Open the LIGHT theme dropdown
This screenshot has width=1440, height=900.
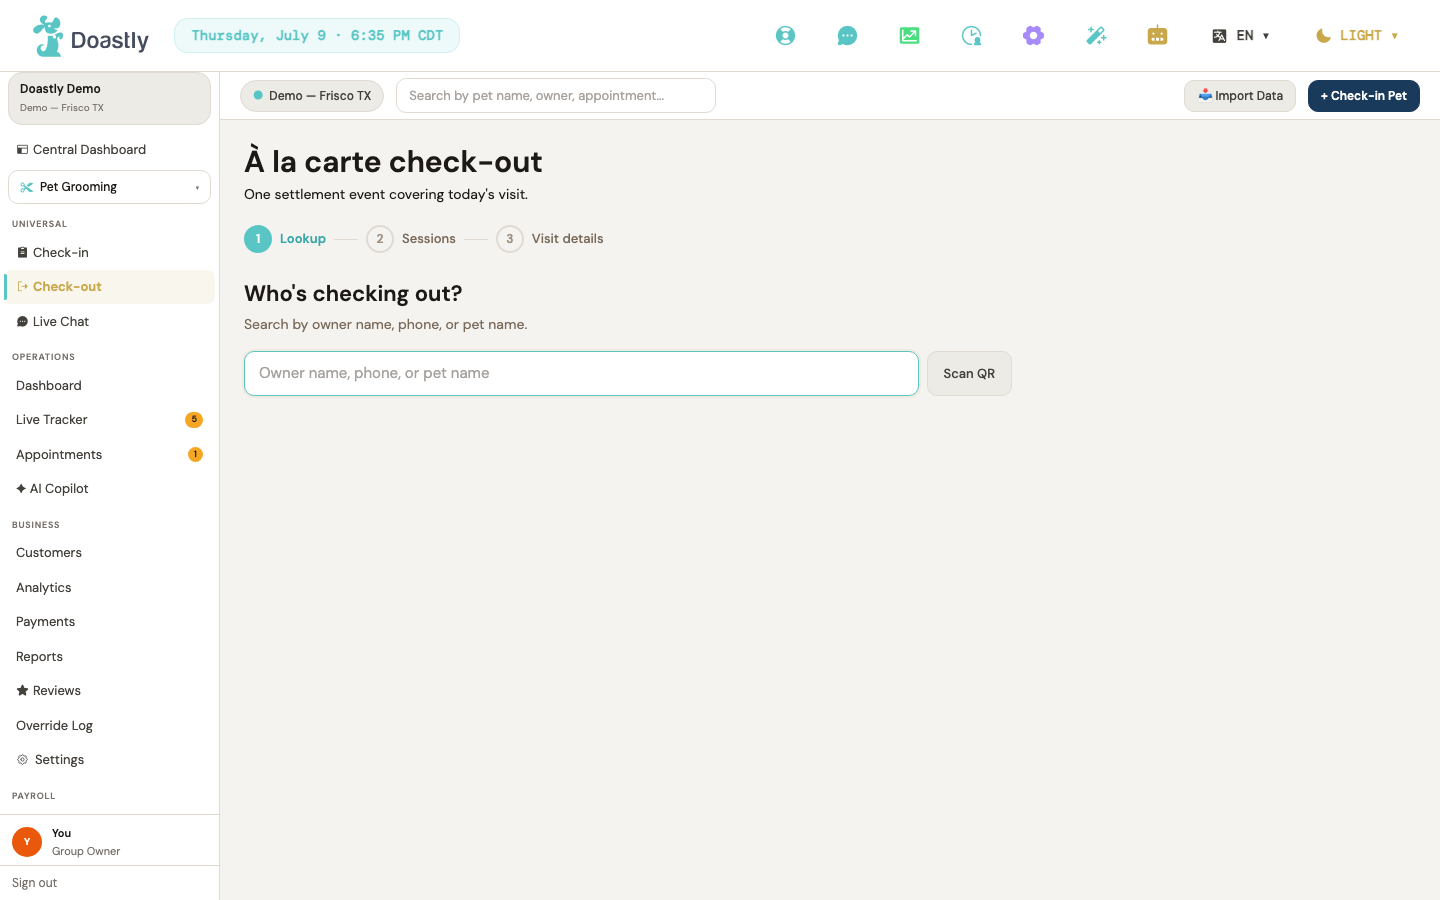point(1357,36)
